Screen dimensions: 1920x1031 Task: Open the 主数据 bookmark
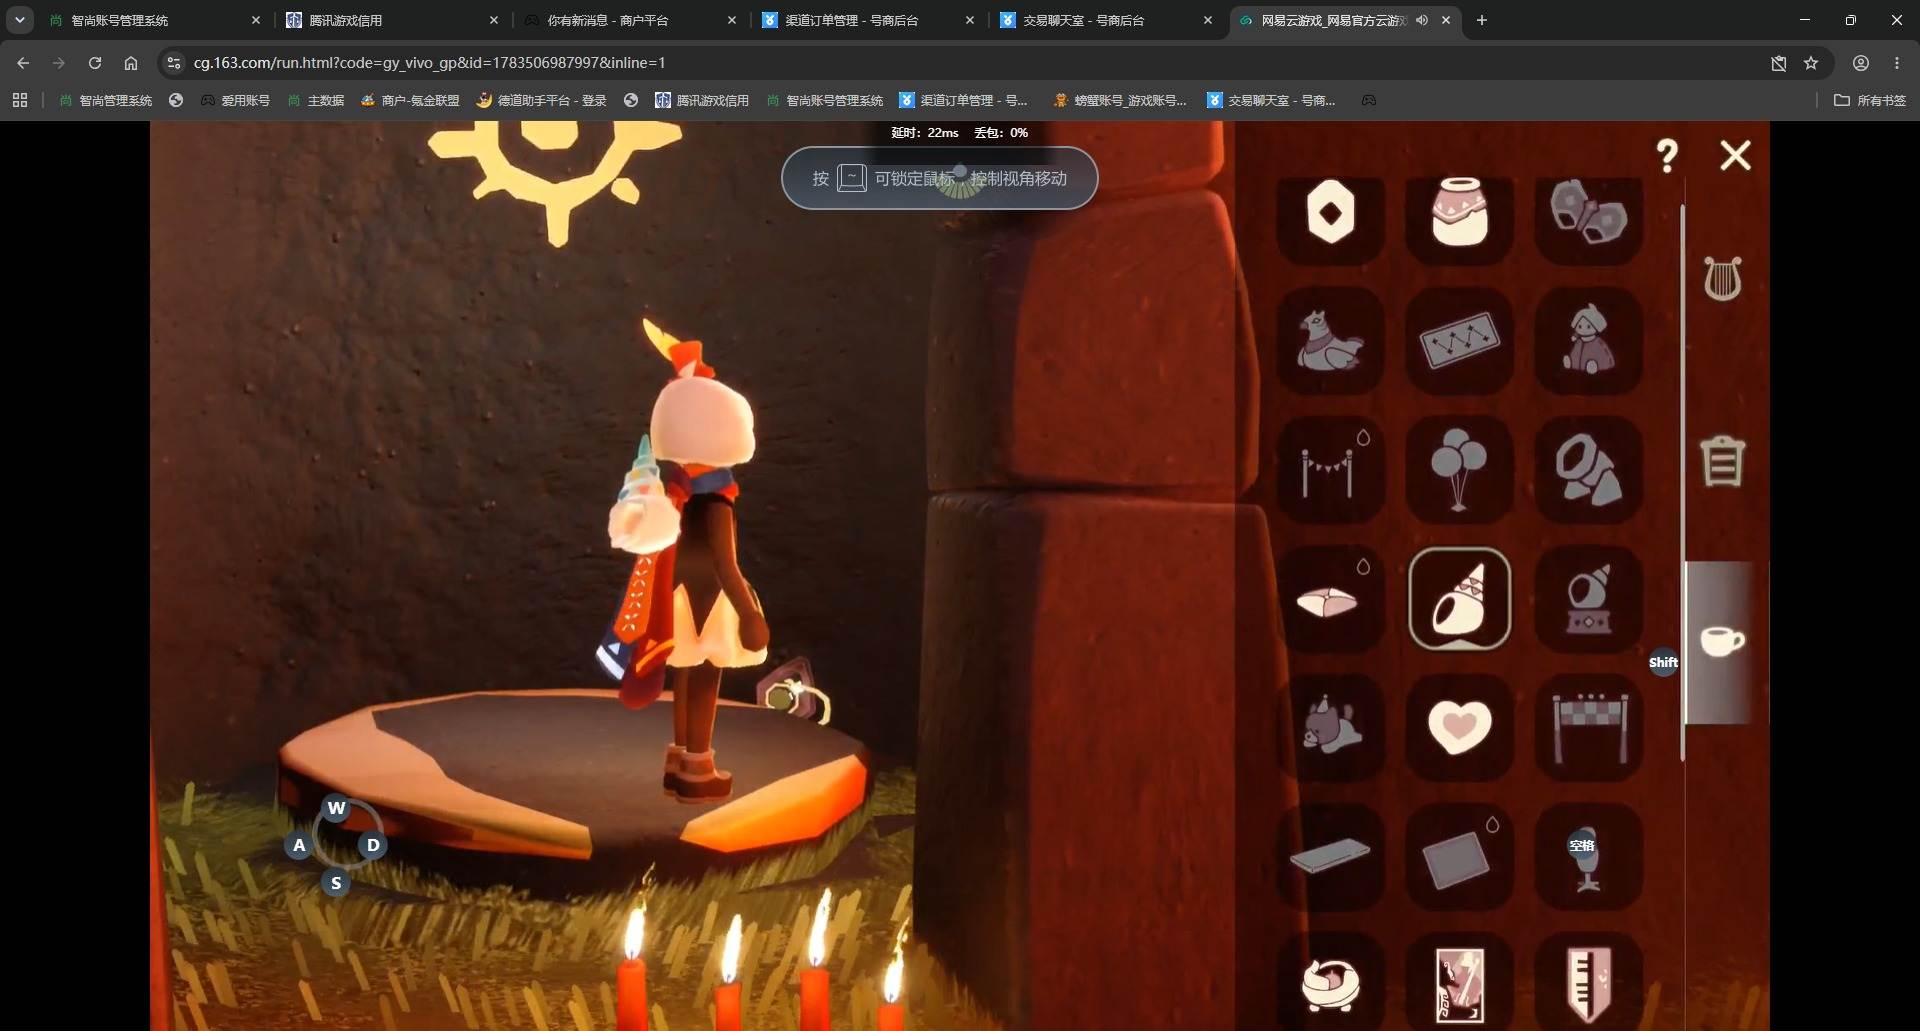tap(316, 100)
